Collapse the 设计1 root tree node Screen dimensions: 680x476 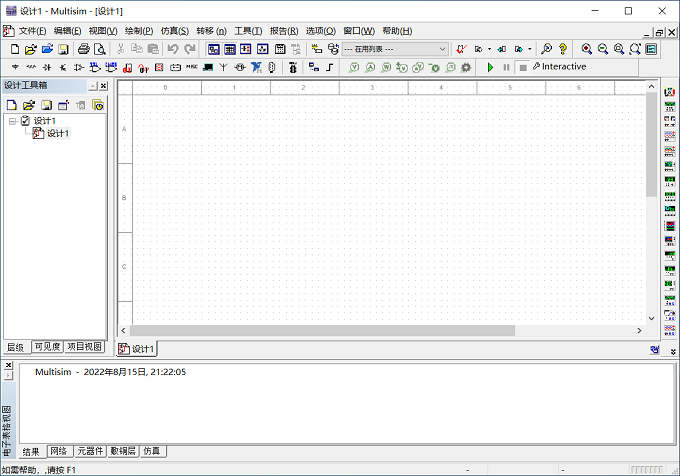(x=13, y=121)
